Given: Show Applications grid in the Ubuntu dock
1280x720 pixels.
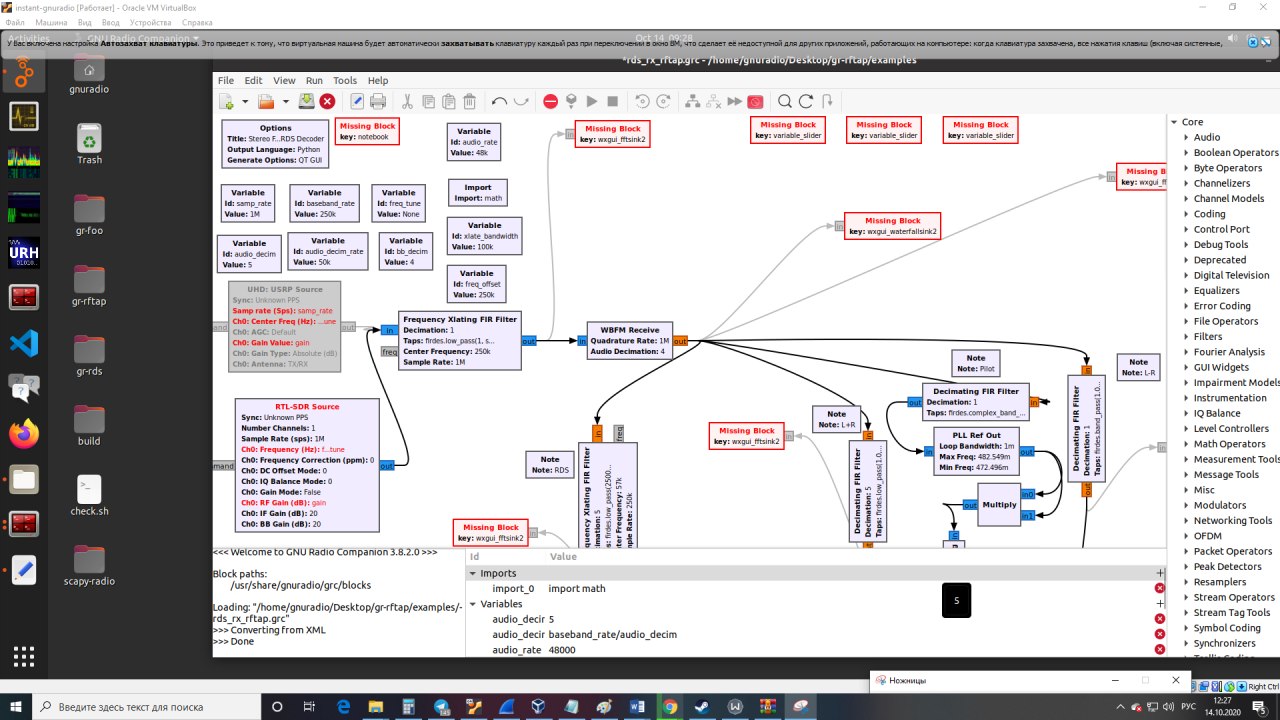Looking at the screenshot, I should (x=24, y=657).
